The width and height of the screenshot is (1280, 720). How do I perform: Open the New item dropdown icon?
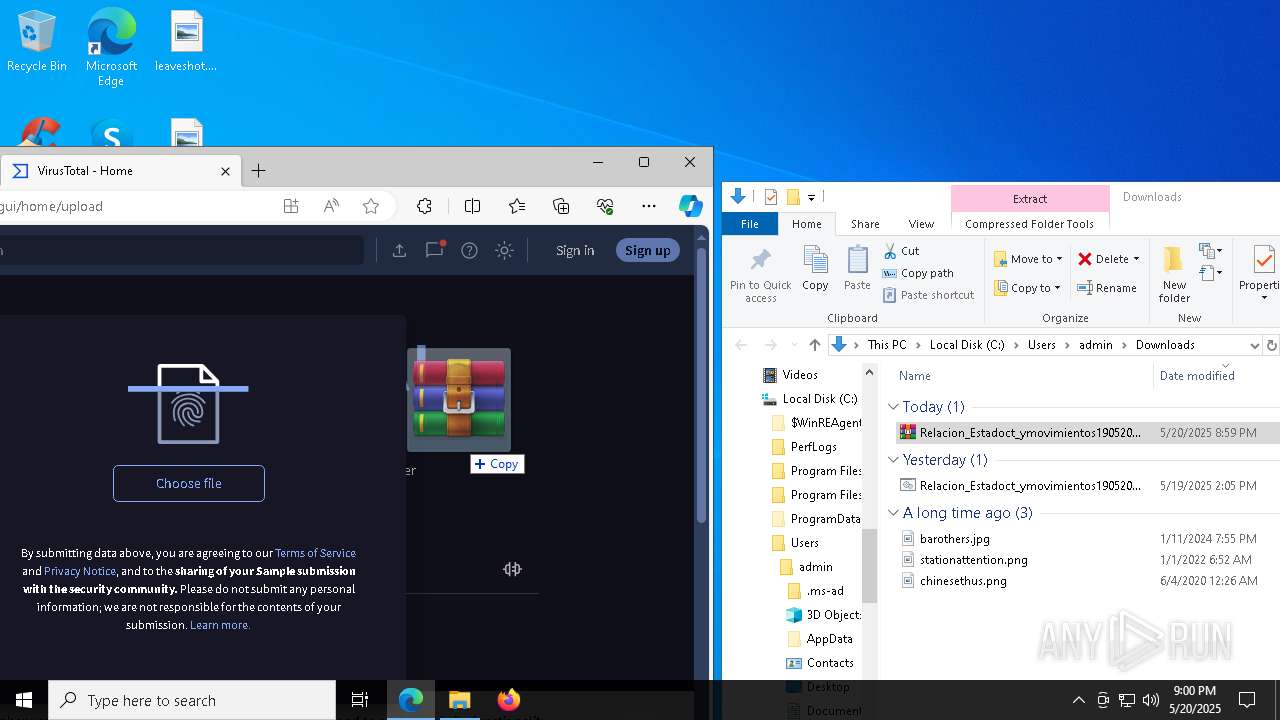1211,251
